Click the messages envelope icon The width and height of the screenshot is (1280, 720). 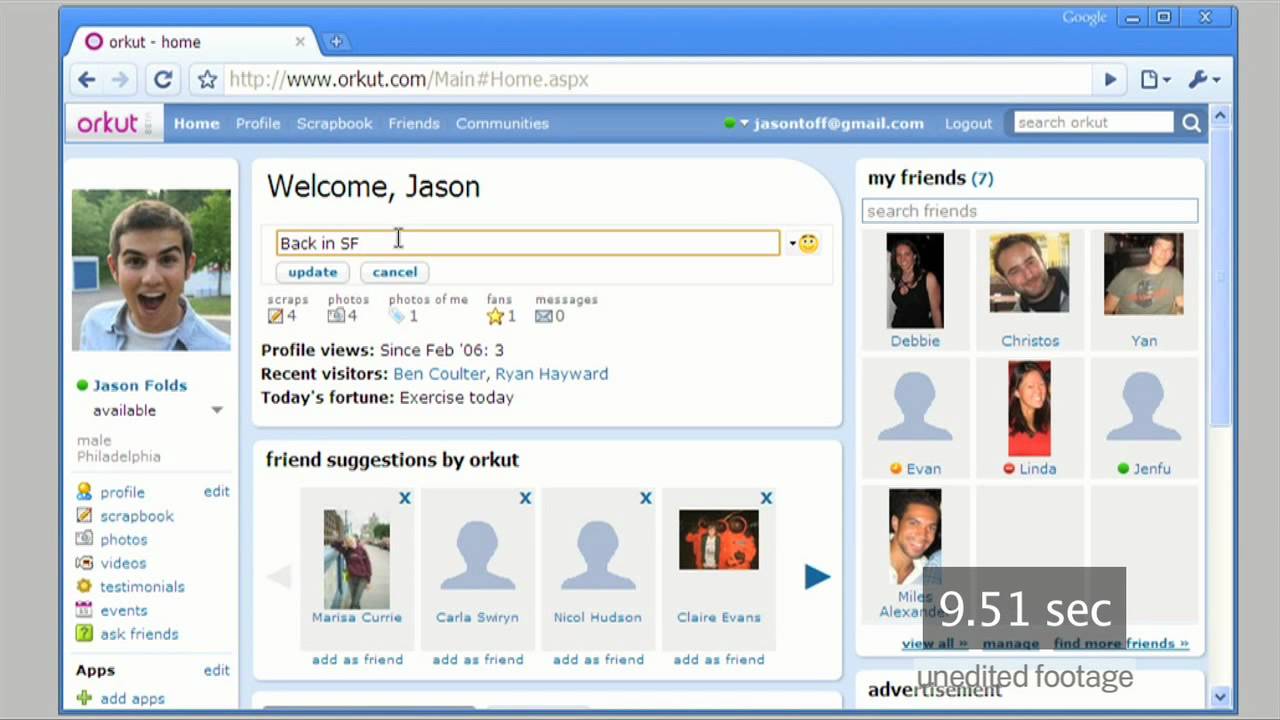[x=543, y=316]
